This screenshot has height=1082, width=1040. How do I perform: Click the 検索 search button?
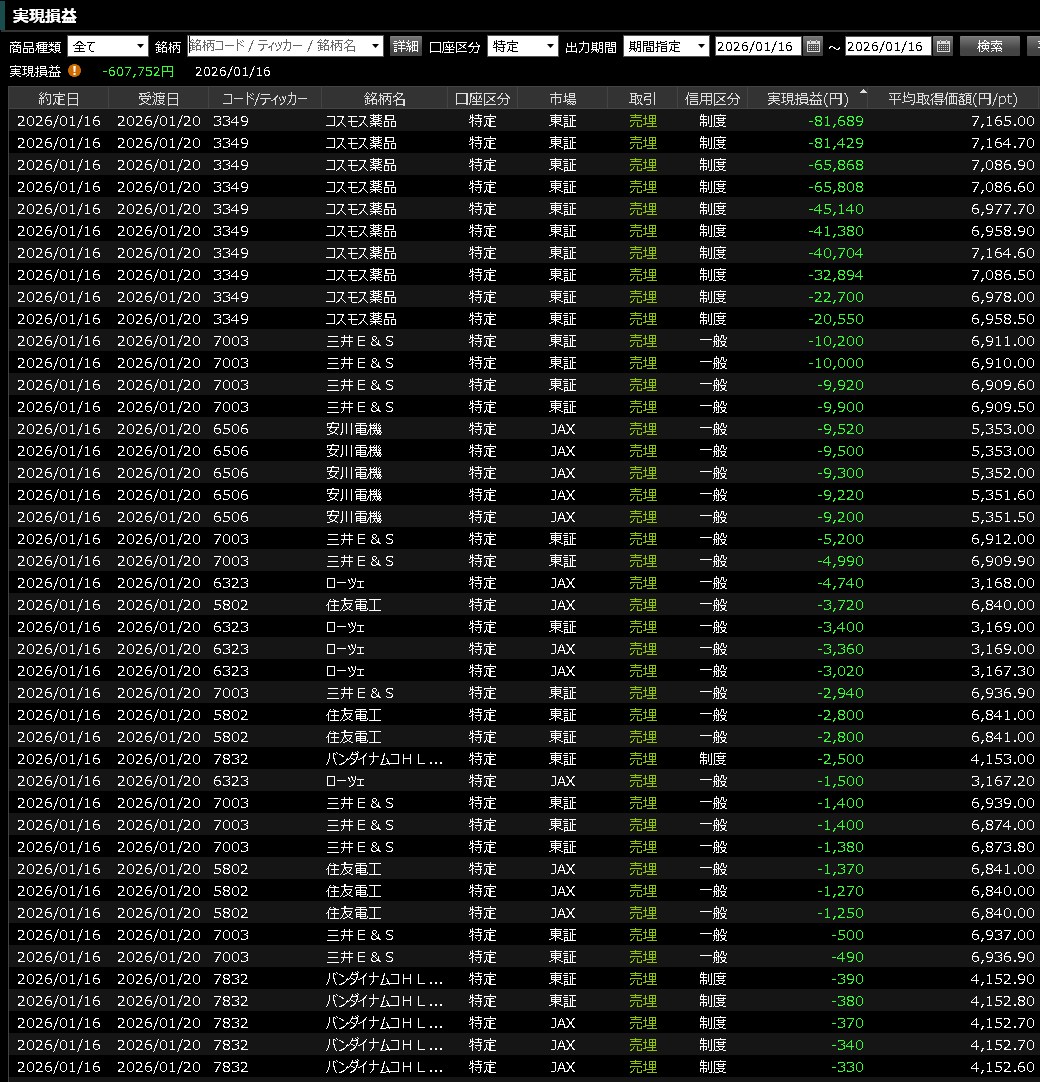click(x=989, y=46)
